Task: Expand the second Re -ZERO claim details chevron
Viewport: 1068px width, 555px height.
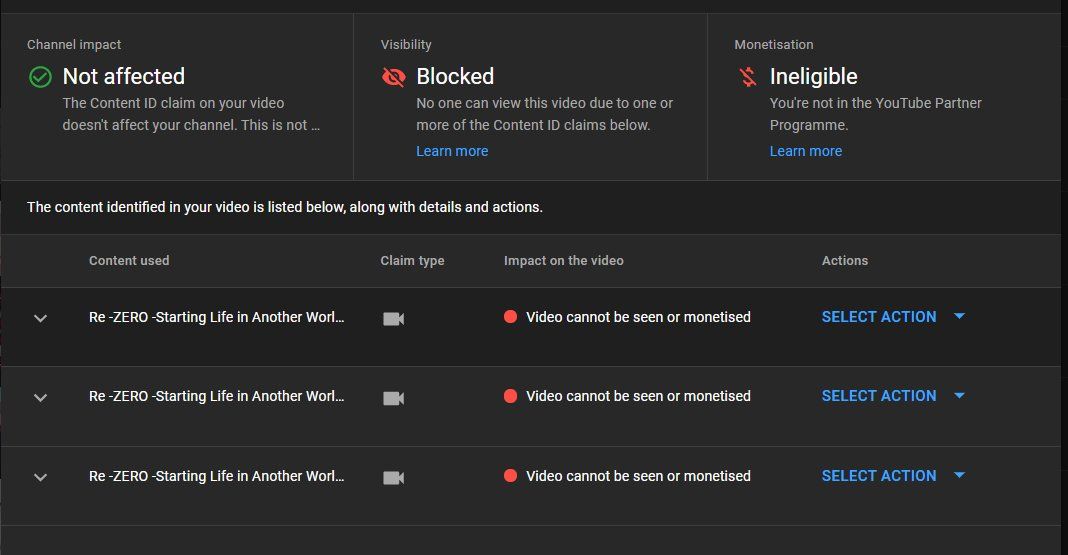Action: tap(41, 397)
